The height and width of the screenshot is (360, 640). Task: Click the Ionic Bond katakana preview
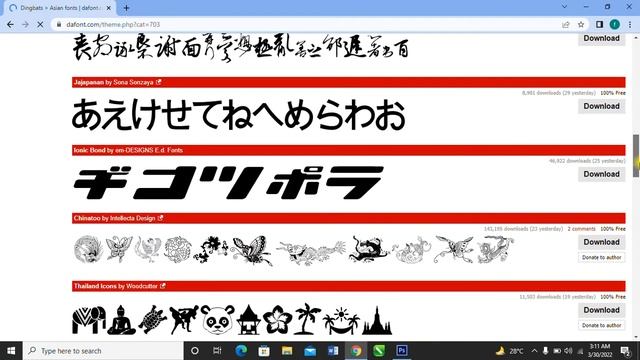click(228, 183)
